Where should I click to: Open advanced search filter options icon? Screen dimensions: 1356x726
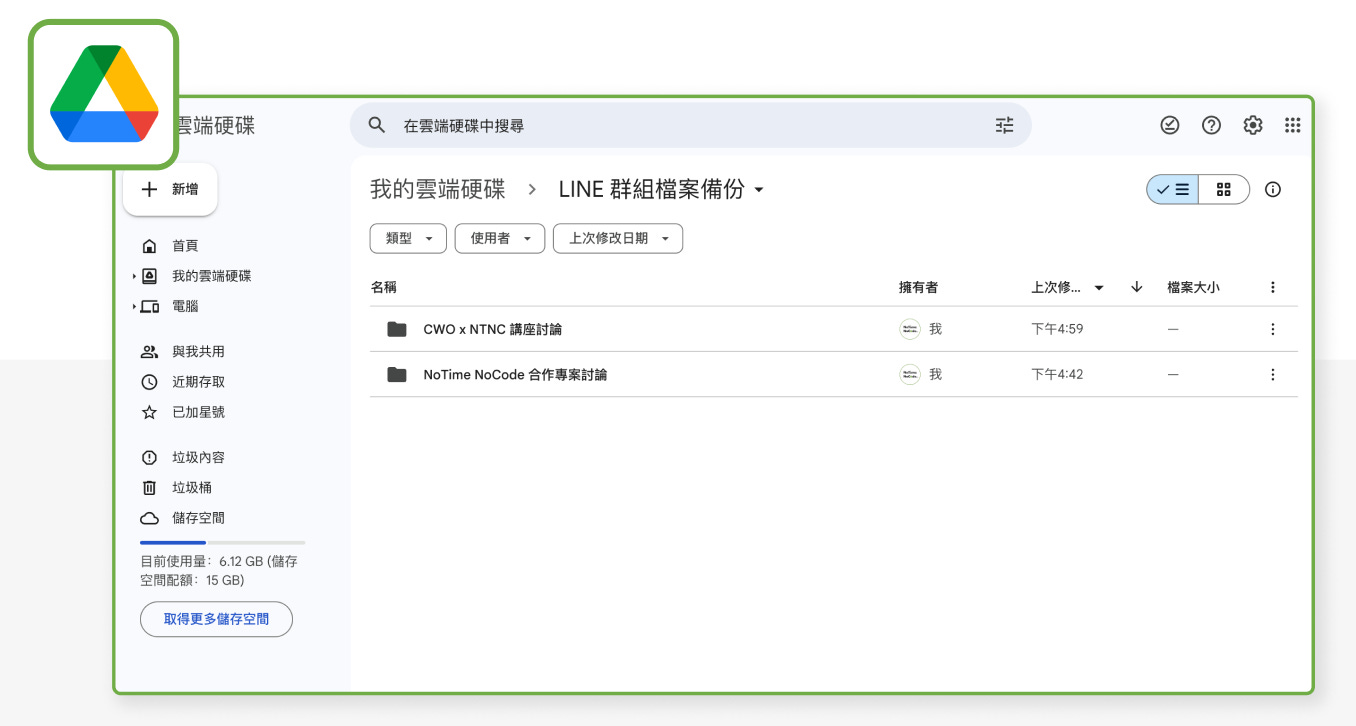(1004, 125)
